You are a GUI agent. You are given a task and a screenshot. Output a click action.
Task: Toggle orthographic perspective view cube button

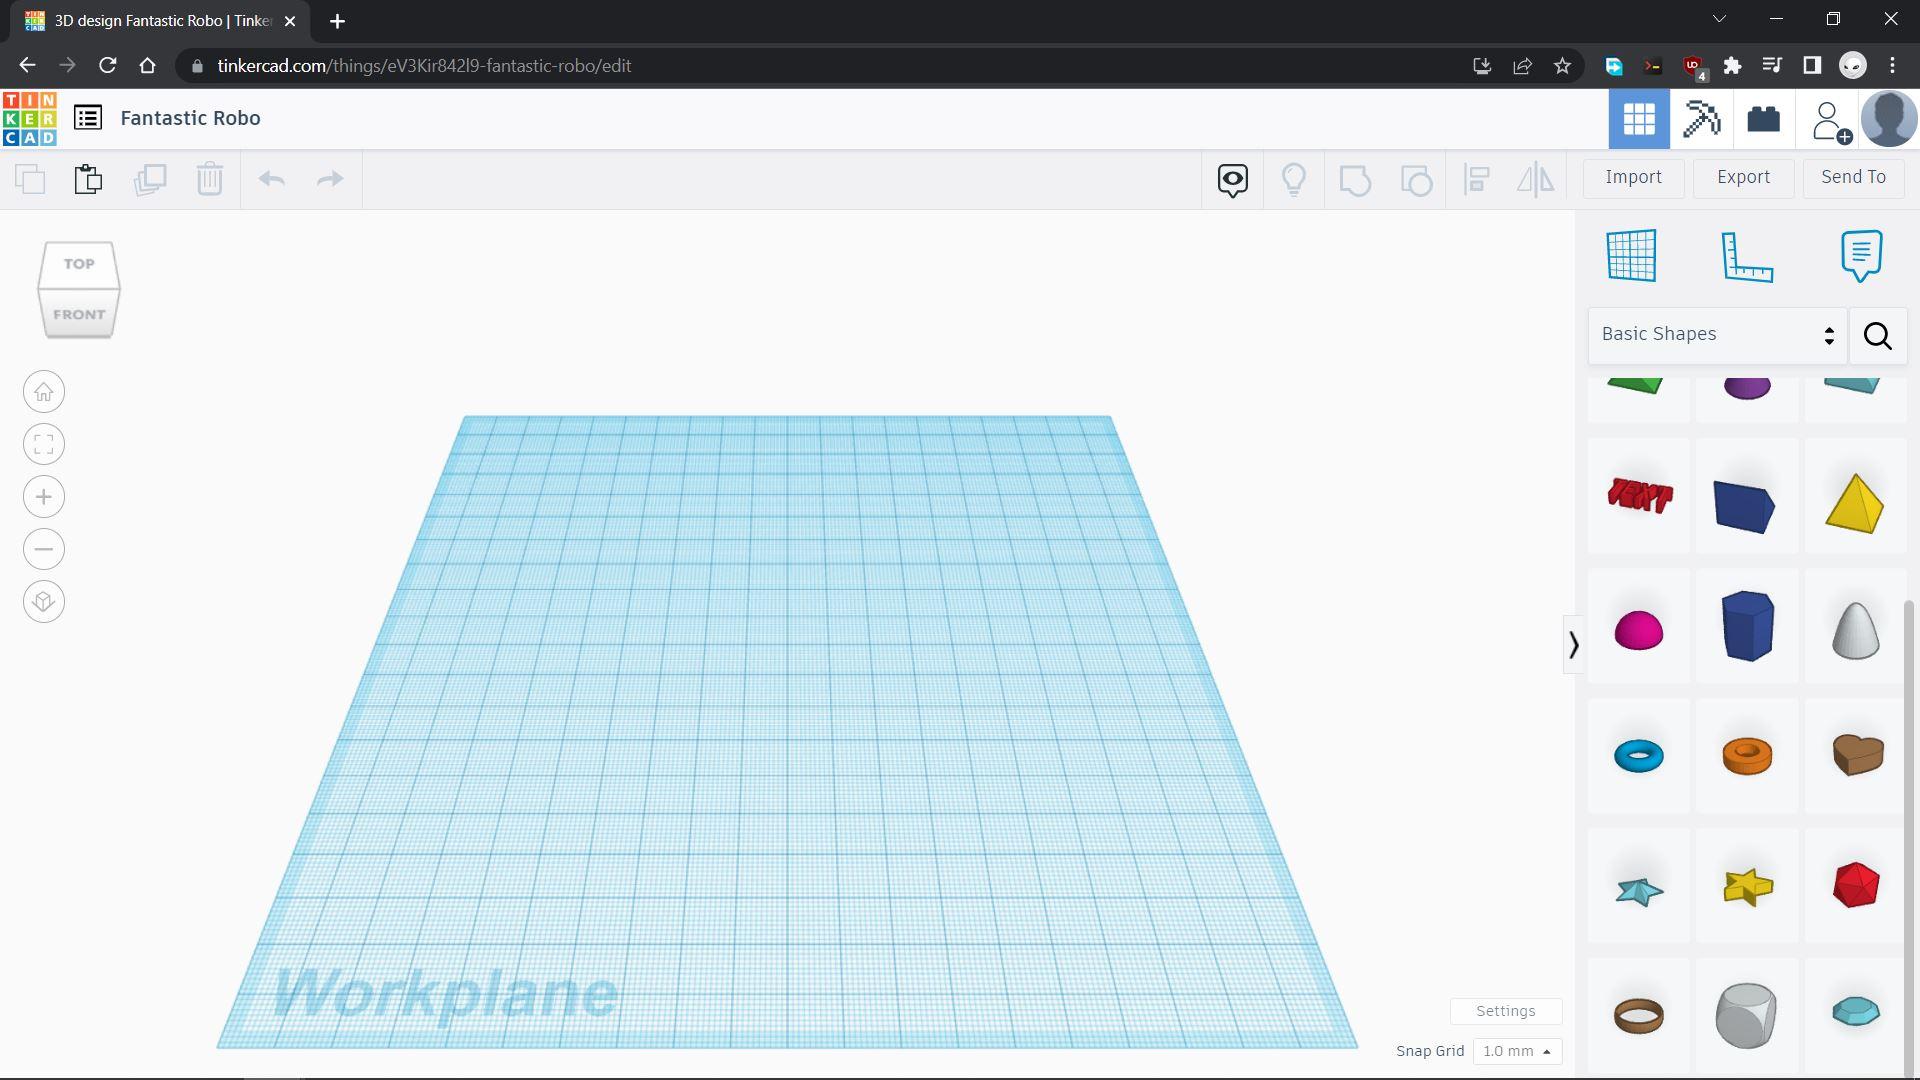[x=44, y=602]
